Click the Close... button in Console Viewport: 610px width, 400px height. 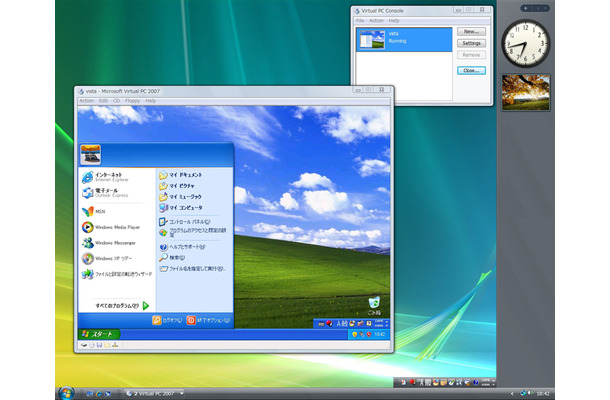pyautogui.click(x=471, y=70)
